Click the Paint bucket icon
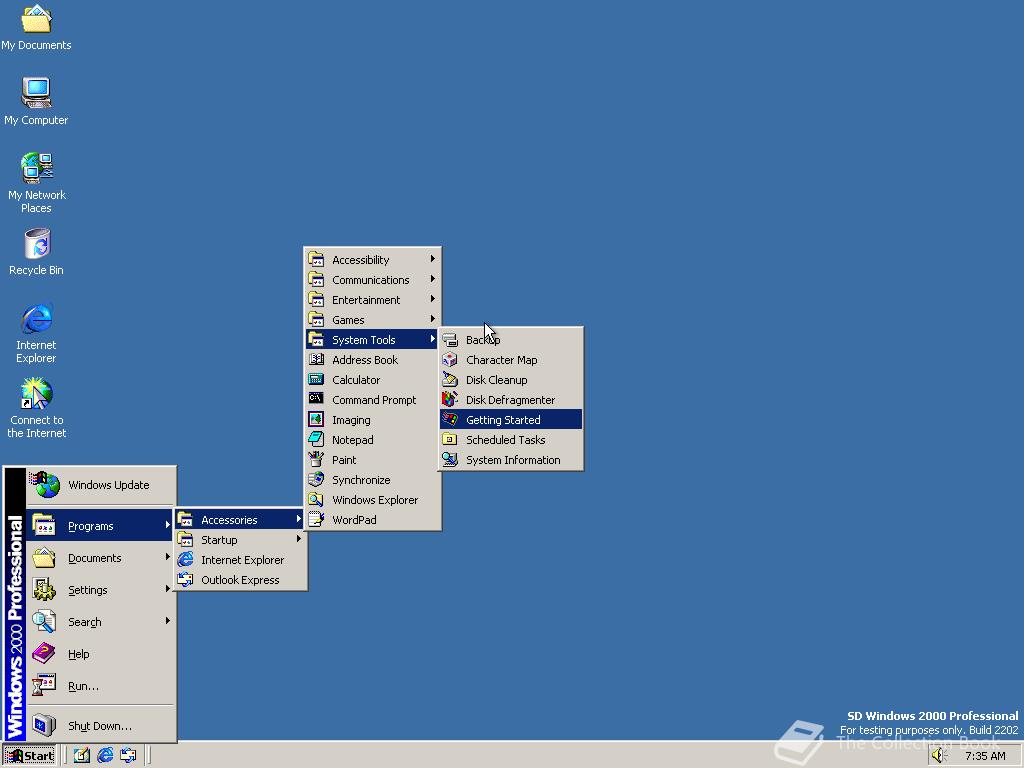1024x768 pixels. [x=316, y=459]
